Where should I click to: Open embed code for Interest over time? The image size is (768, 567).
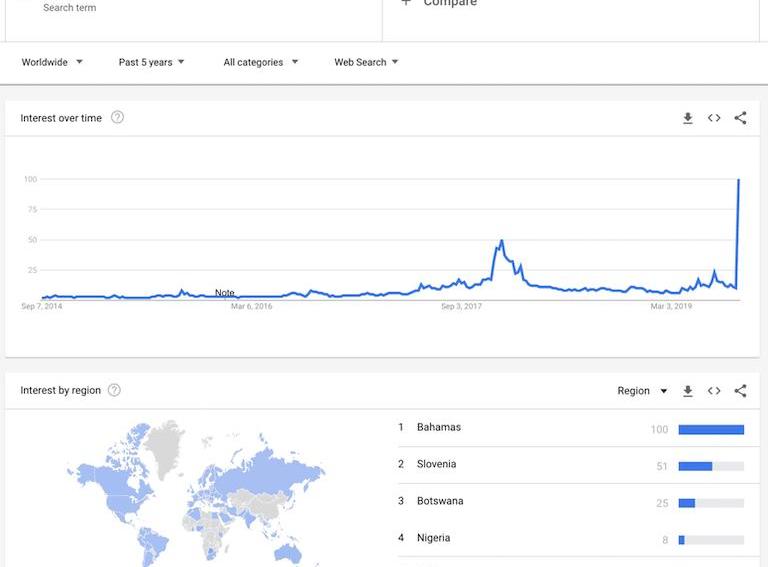[x=714, y=118]
